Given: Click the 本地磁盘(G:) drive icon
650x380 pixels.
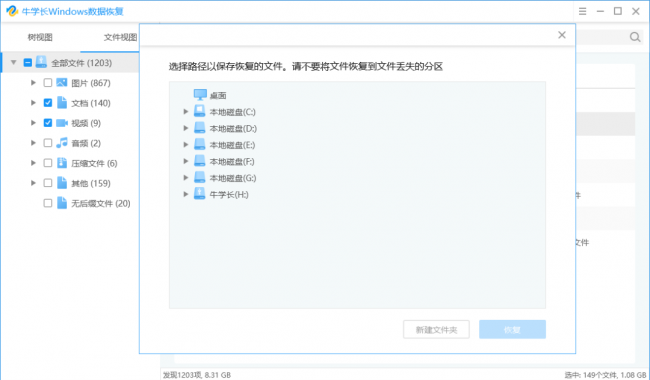Looking at the screenshot, I should (x=199, y=177).
